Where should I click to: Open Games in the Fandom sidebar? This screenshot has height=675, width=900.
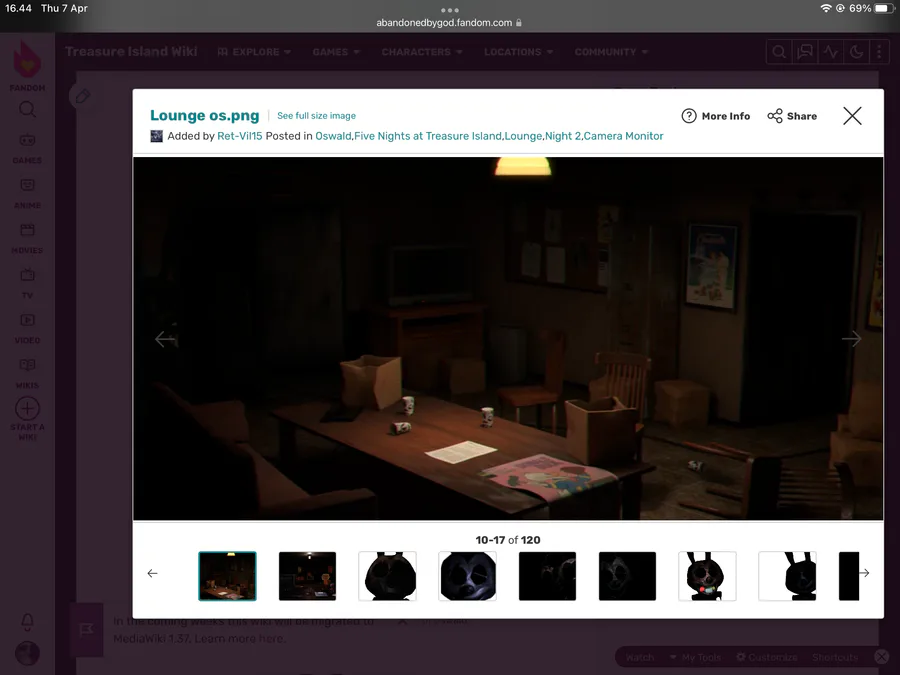click(x=27, y=148)
